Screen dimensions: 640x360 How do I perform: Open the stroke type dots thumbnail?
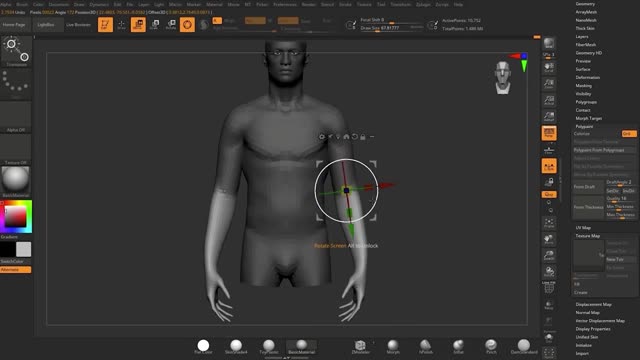(16, 84)
